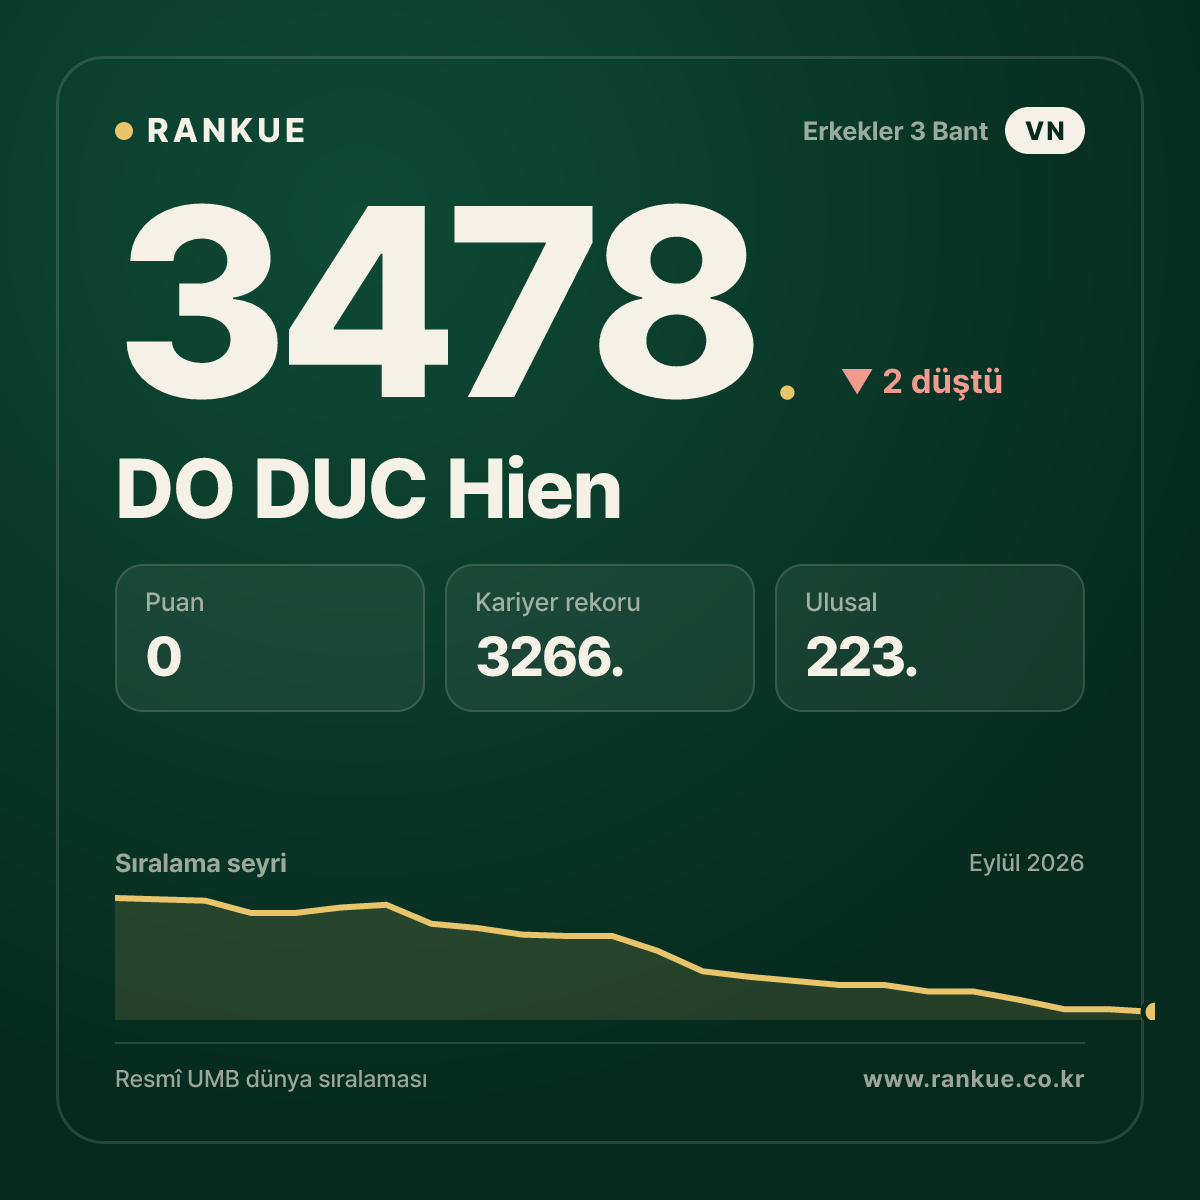
Task: Click the "Erkekler 3 Bant" label
Action: (895, 131)
